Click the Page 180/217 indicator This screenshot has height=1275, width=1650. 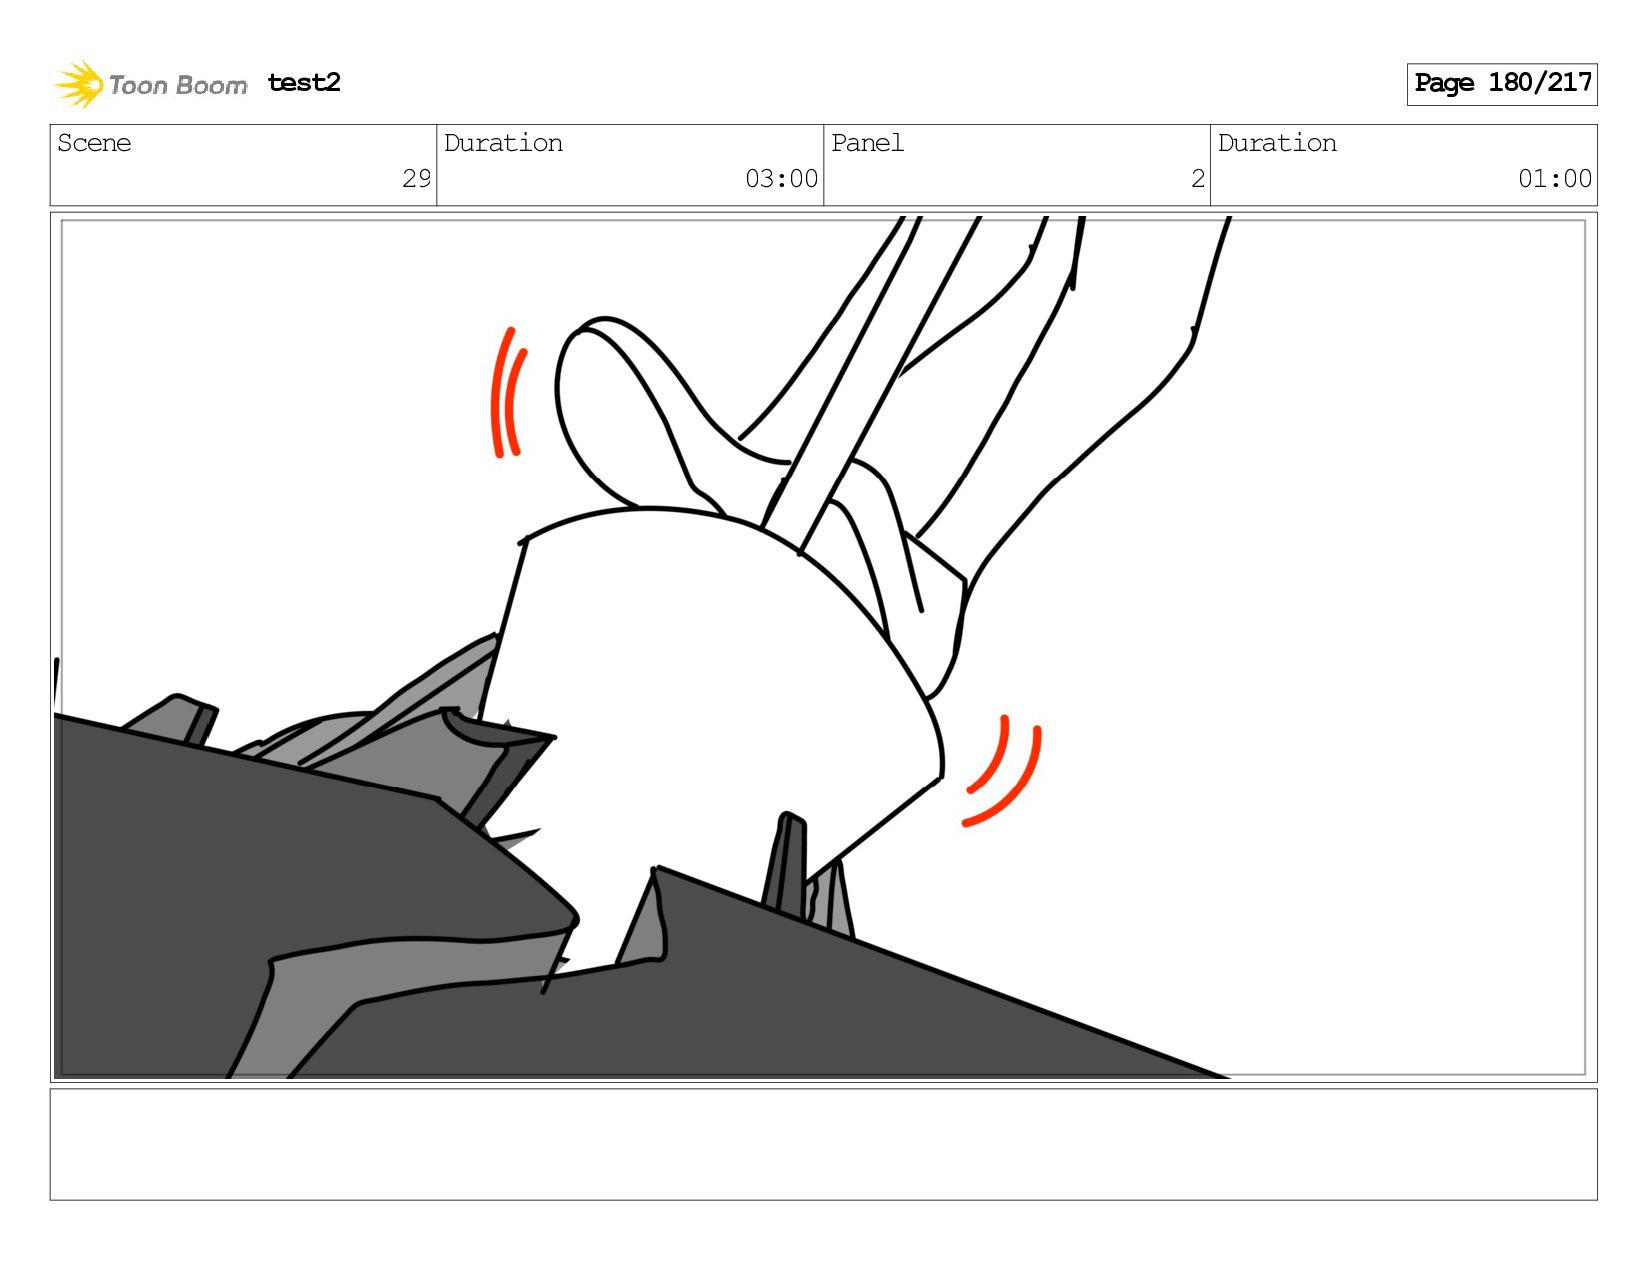click(1502, 84)
